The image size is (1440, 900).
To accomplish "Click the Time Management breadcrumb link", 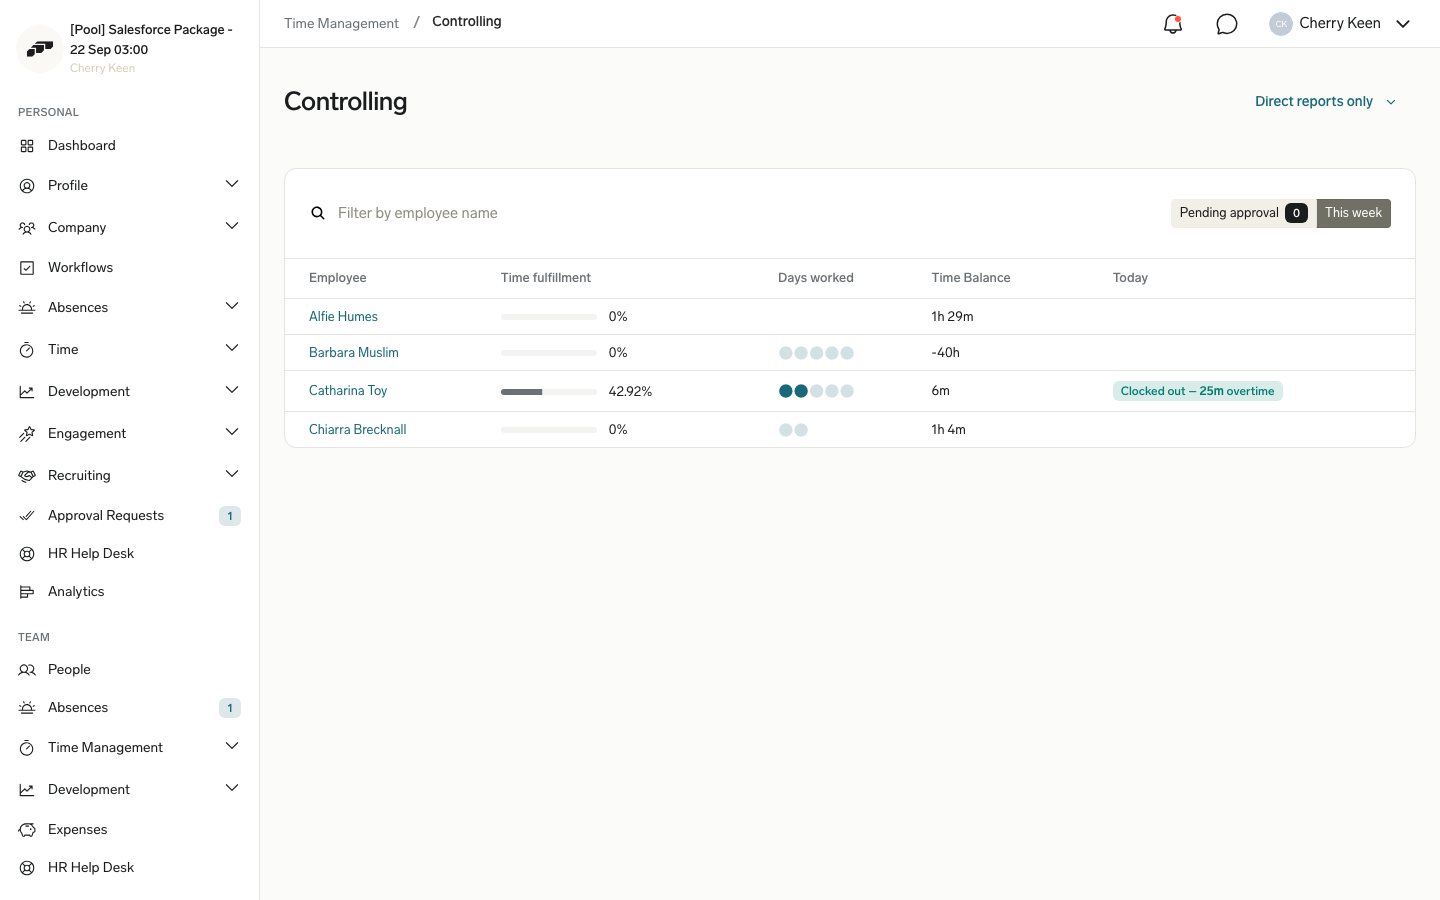I will 341,23.
